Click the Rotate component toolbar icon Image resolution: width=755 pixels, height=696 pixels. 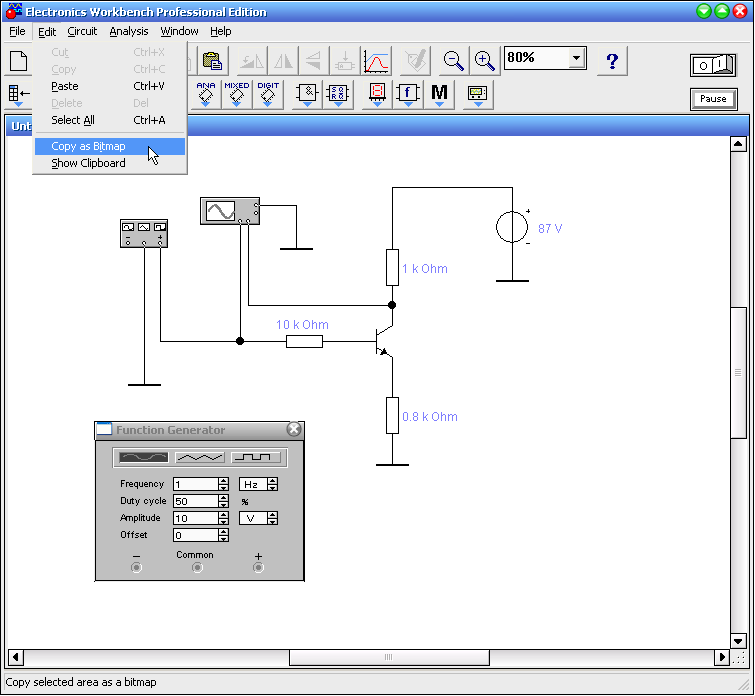(252, 61)
